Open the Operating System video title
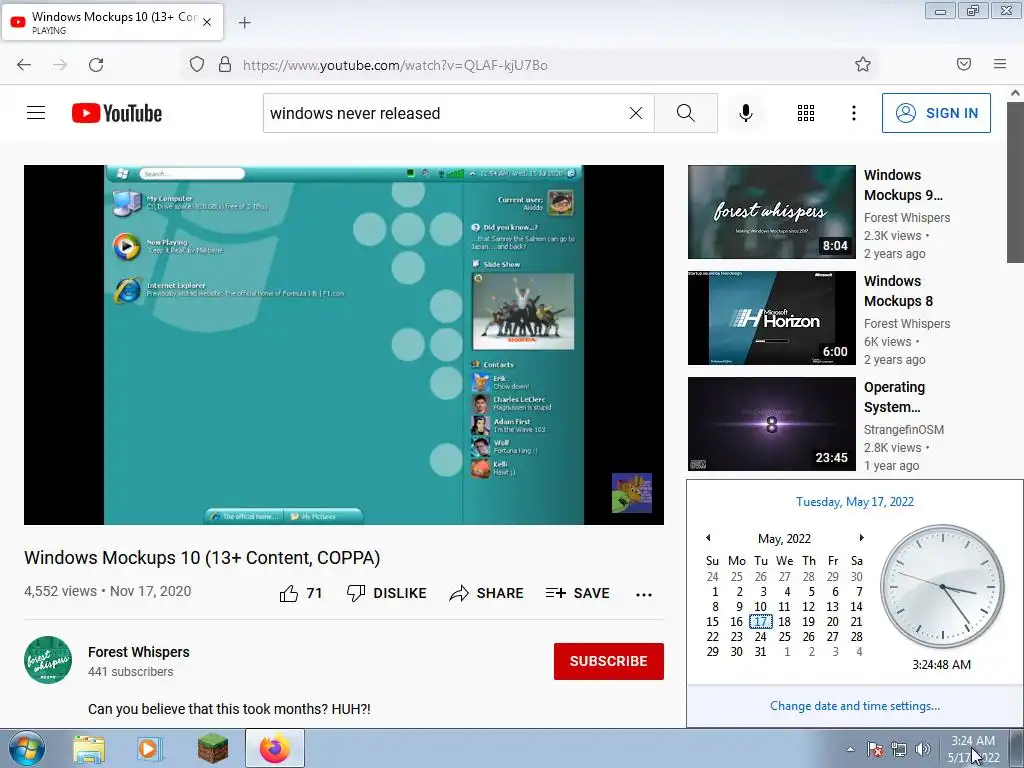Screen dimensions: 1024x768 pyautogui.click(x=895, y=396)
